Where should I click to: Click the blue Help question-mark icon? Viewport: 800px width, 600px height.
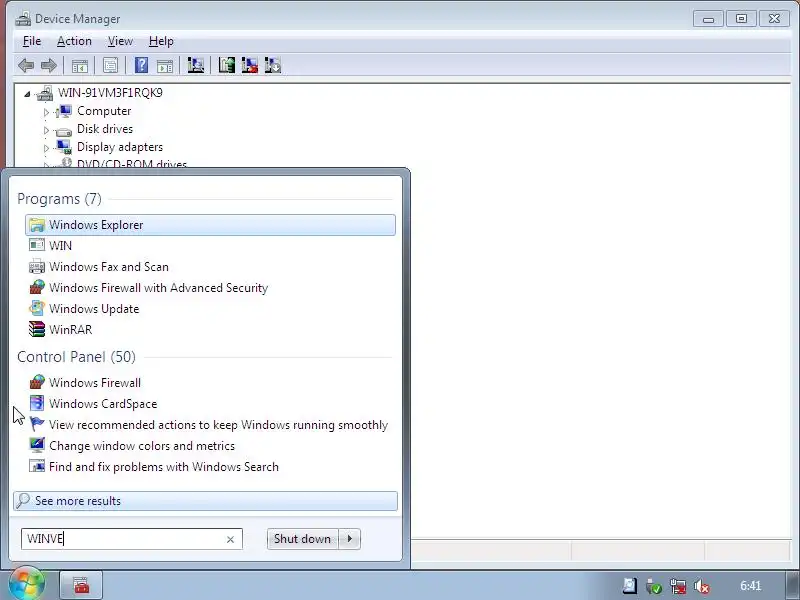pyautogui.click(x=141, y=65)
